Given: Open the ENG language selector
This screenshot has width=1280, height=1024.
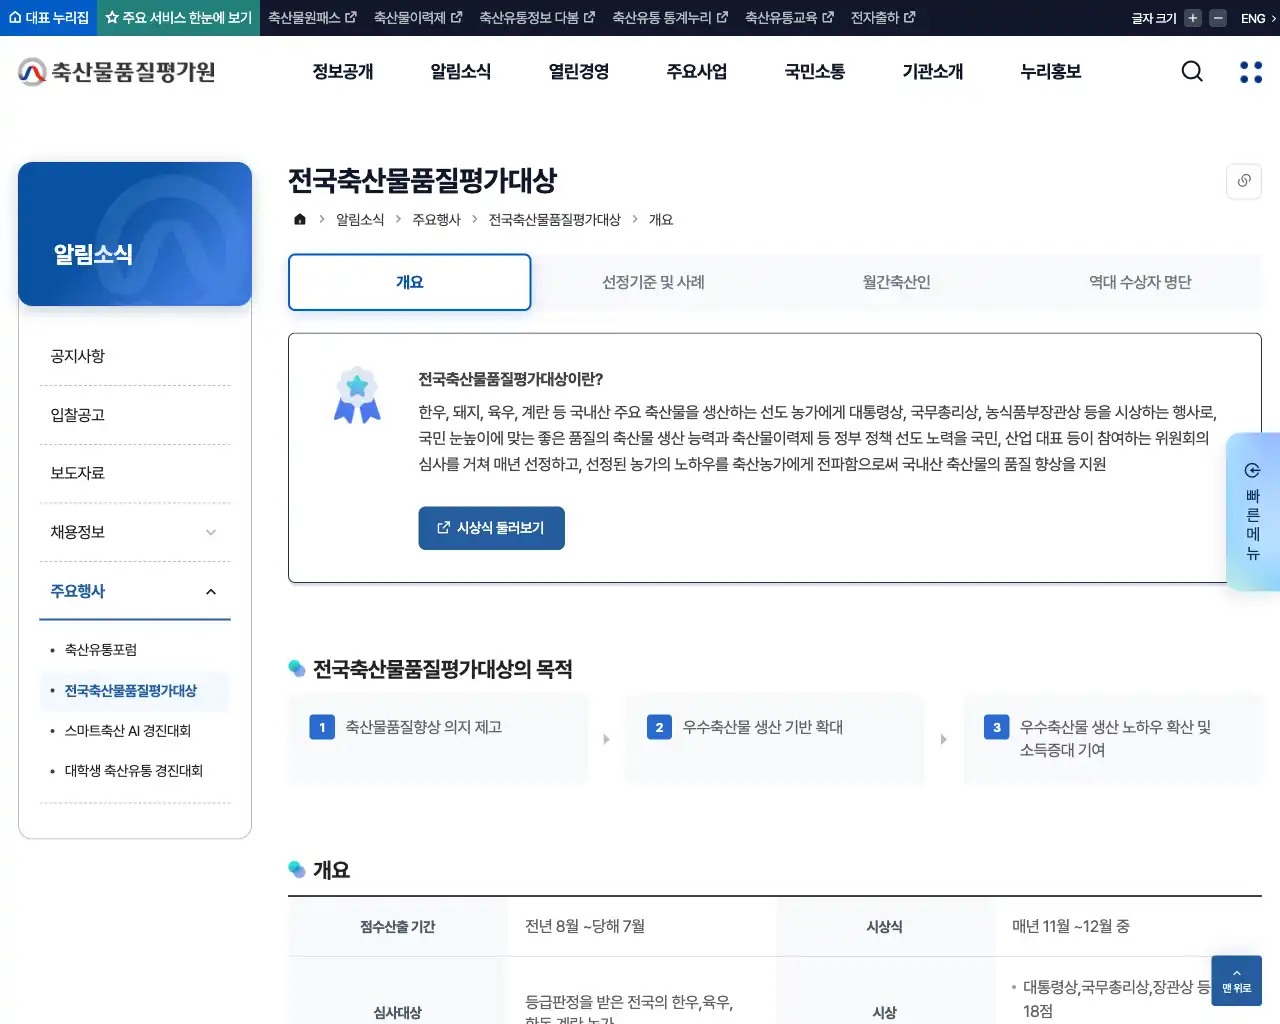Looking at the screenshot, I should click(1256, 17).
